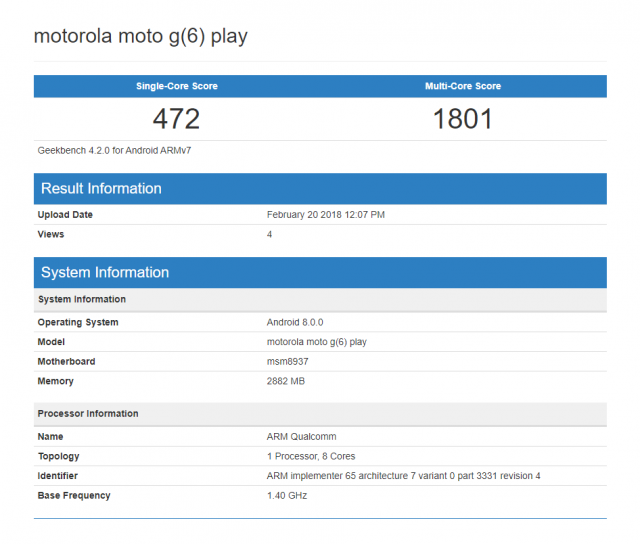Image resolution: width=640 pixels, height=544 pixels.
Task: Click the 1 Processor, 8 Cores topology value
Action: click(x=311, y=456)
